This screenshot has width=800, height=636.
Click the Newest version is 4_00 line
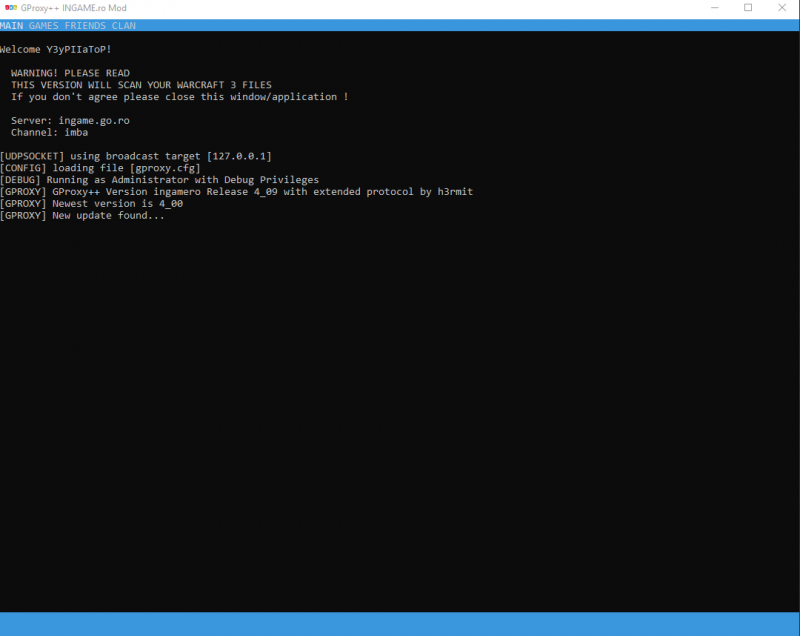[x=91, y=204]
